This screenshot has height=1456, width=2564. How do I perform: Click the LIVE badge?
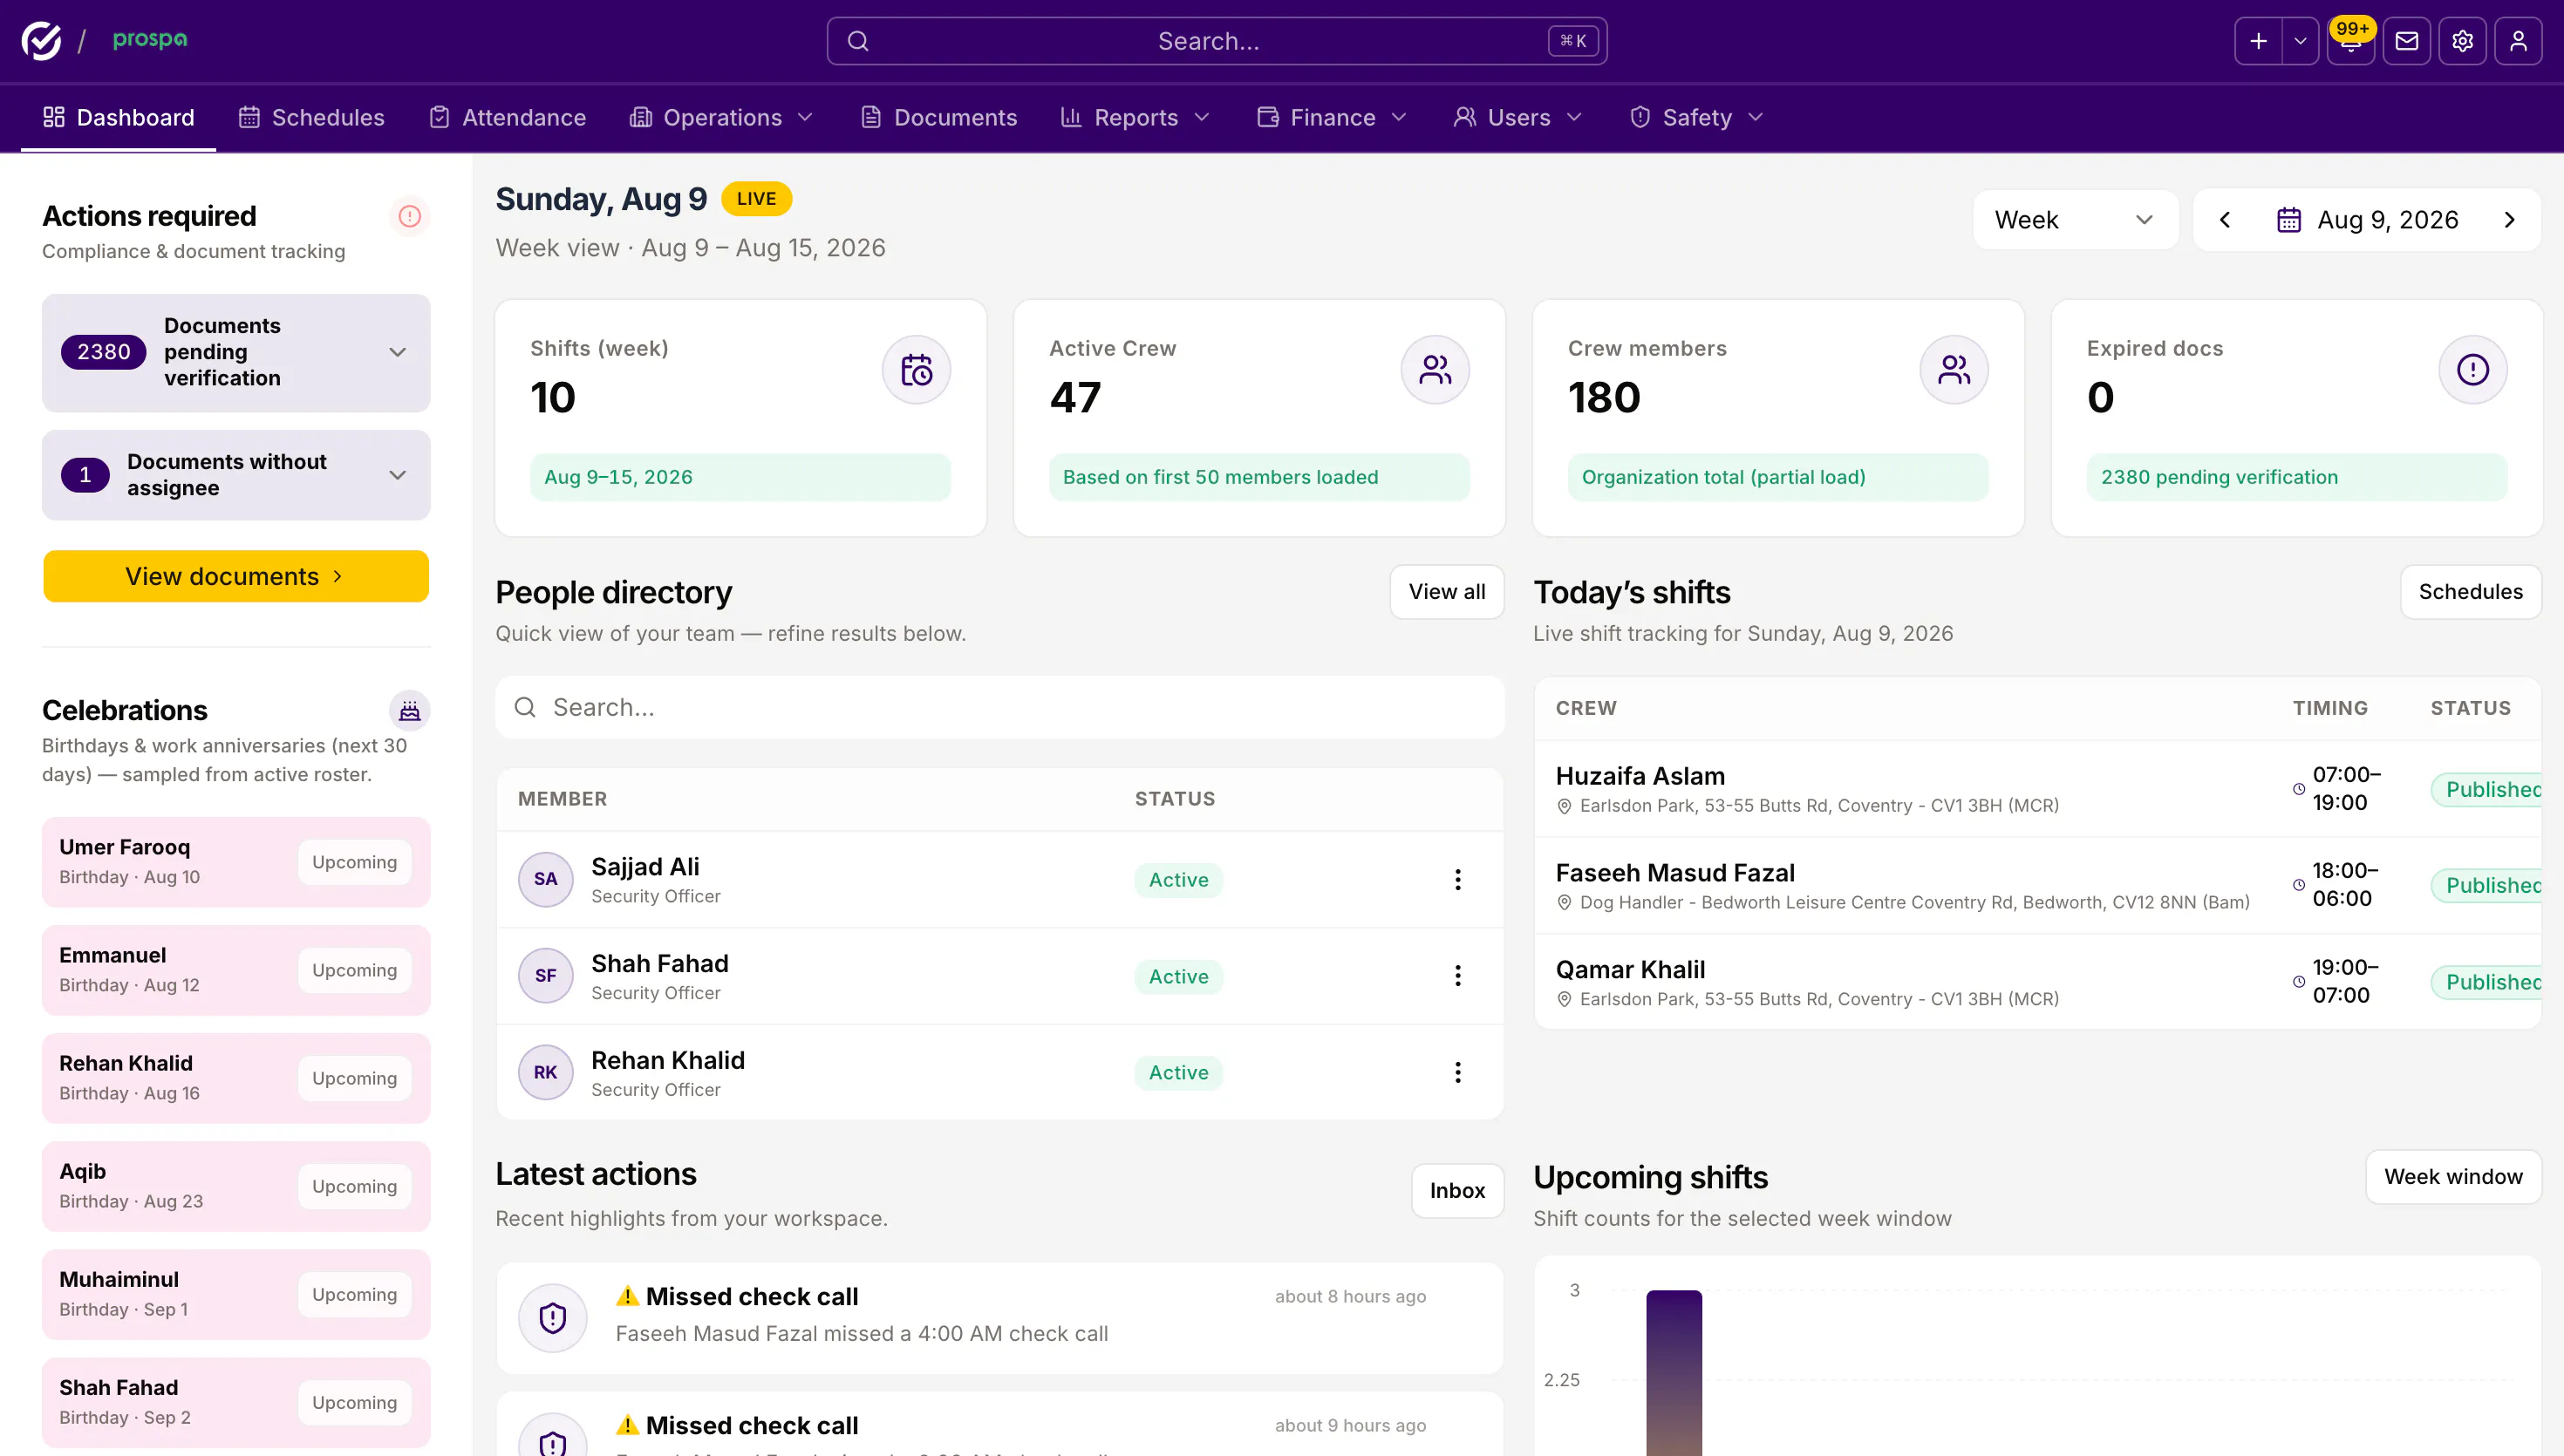756,199
